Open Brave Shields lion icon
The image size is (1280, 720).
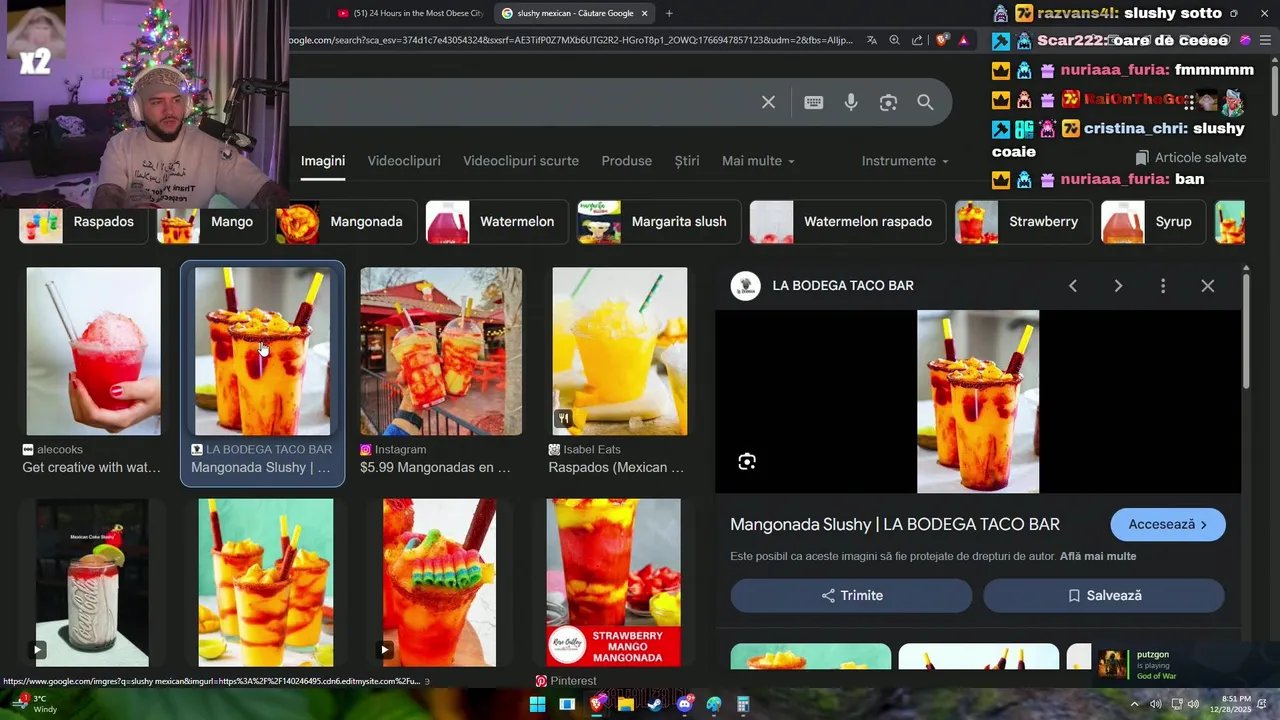pyautogui.click(x=942, y=40)
